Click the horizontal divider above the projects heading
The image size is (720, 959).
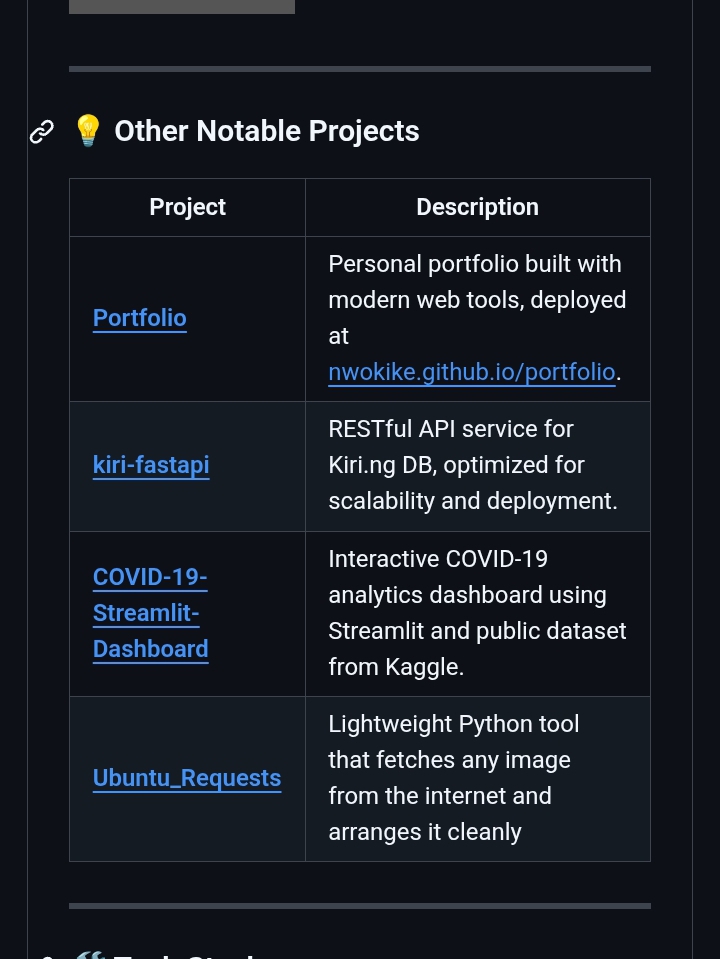click(359, 69)
